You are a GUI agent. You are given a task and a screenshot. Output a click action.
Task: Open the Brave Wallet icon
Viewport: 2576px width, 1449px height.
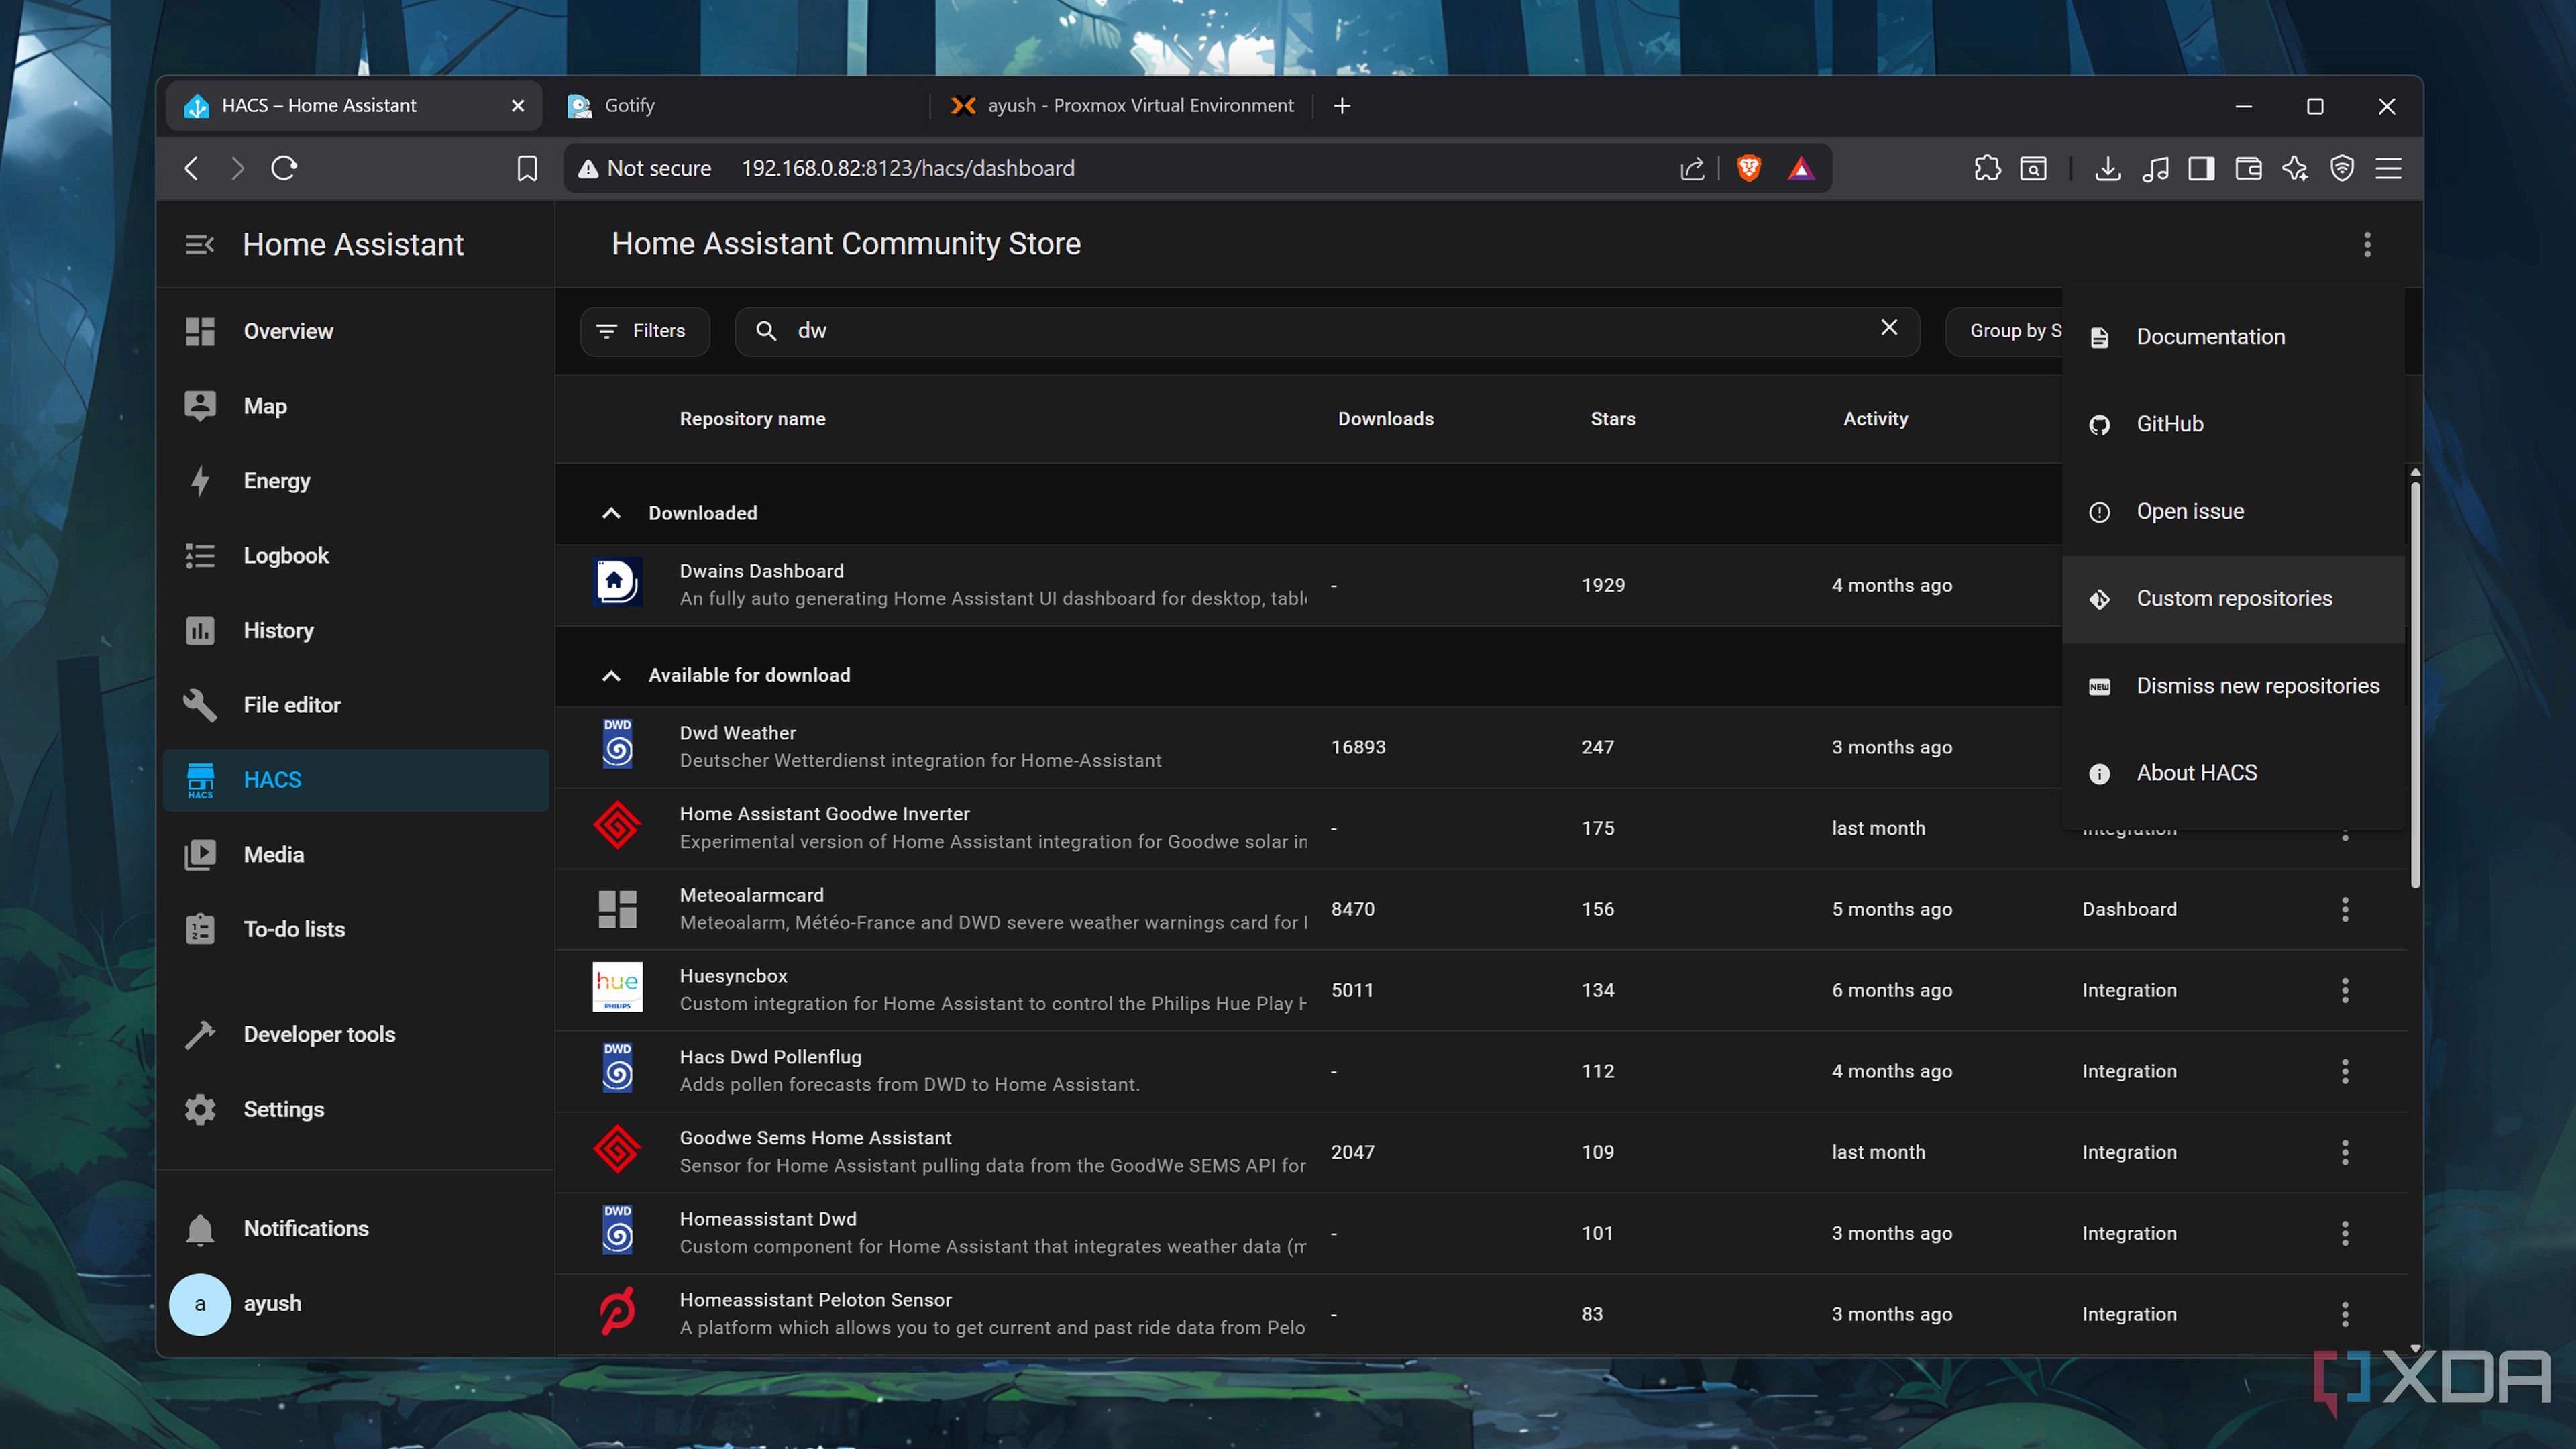click(2249, 169)
